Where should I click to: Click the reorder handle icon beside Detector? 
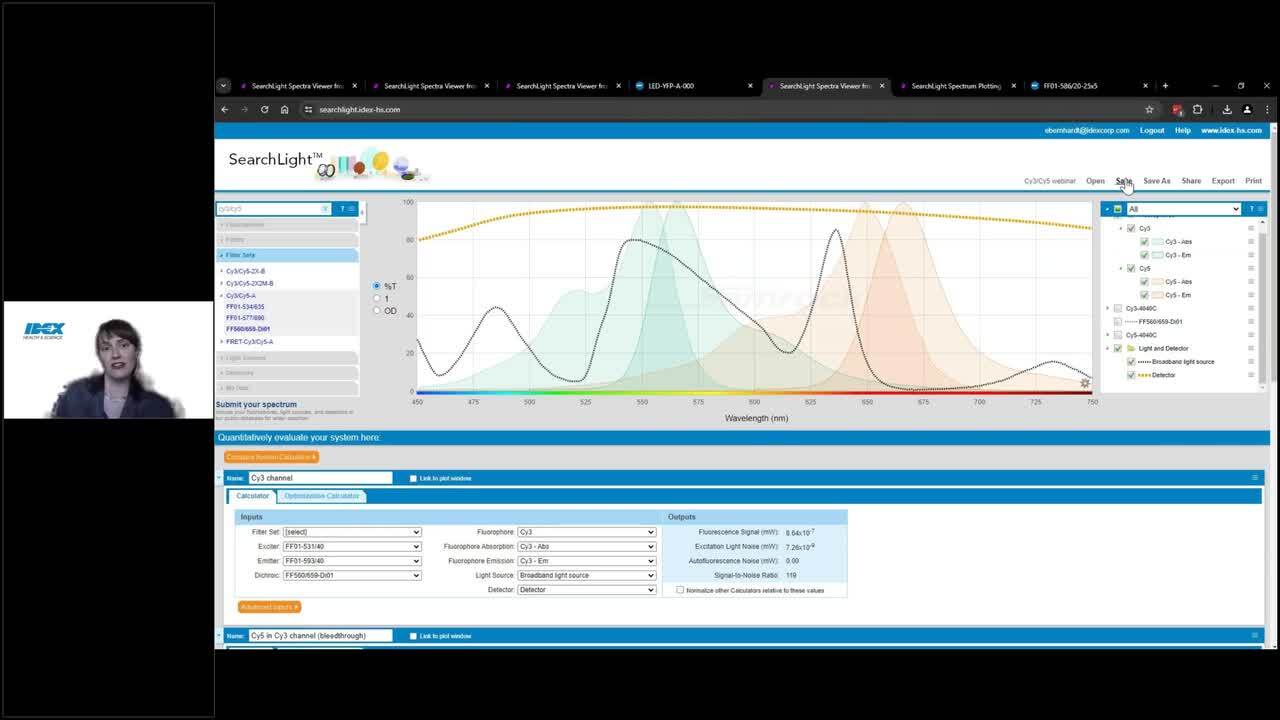tap(1250, 374)
